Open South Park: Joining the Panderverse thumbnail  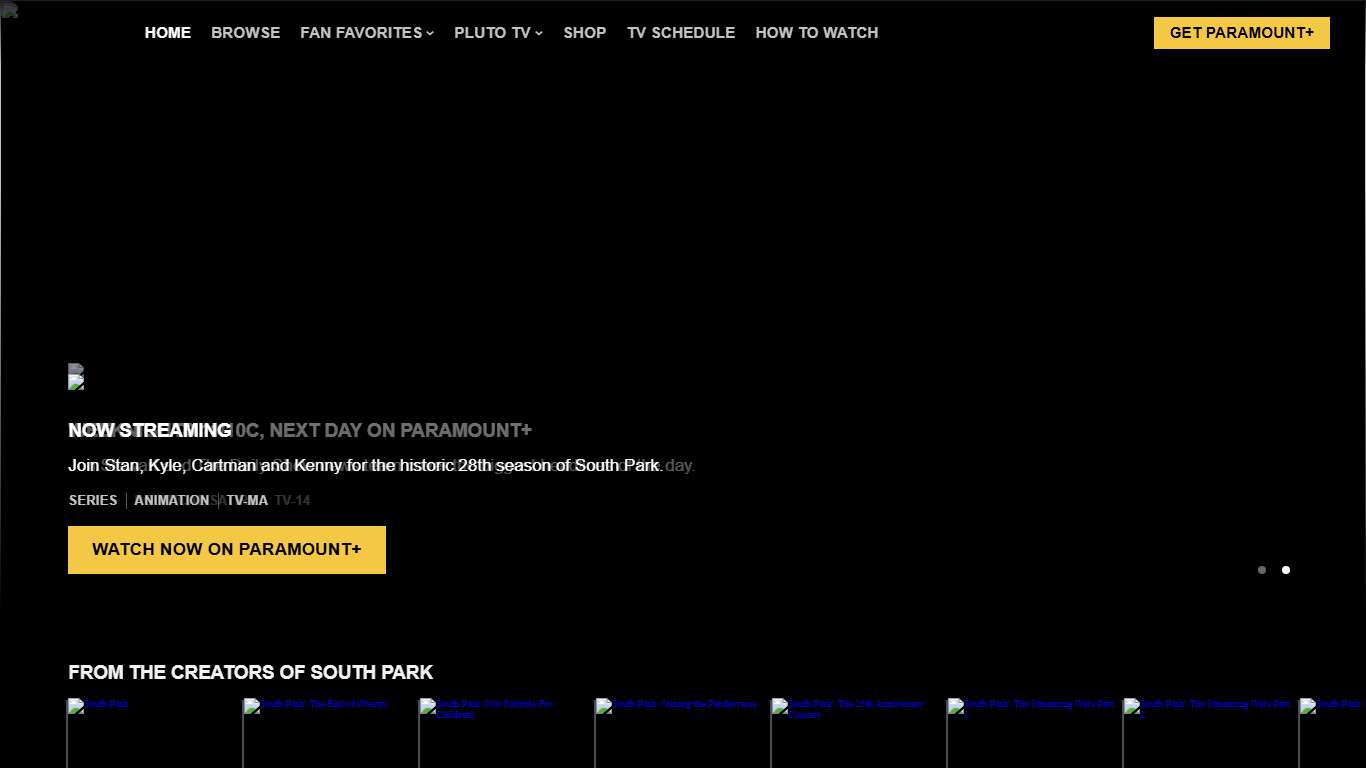pyautogui.click(x=683, y=733)
